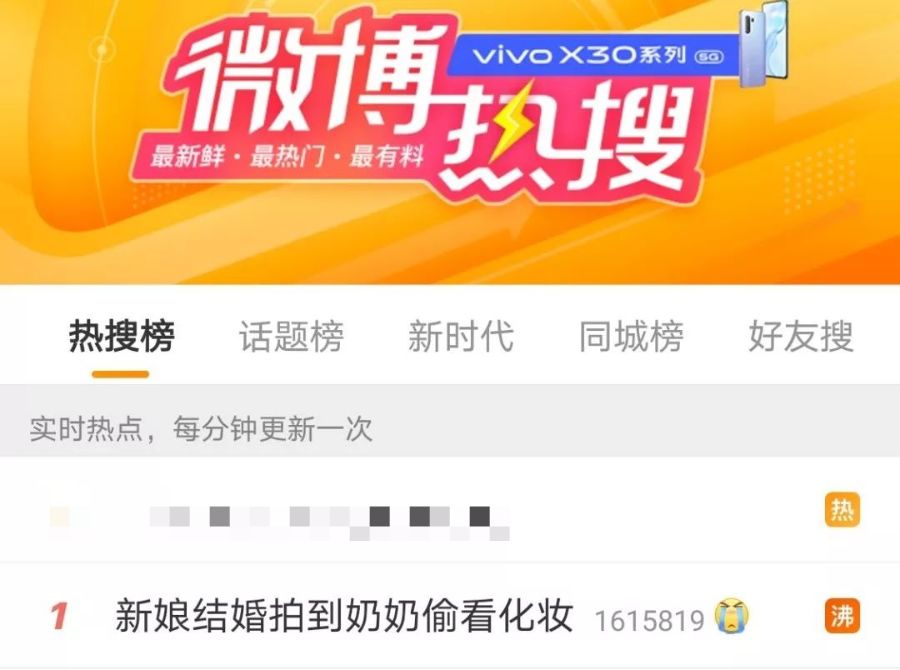Switch to the 话题榜 tab
900x670 pixels.
[x=292, y=336]
